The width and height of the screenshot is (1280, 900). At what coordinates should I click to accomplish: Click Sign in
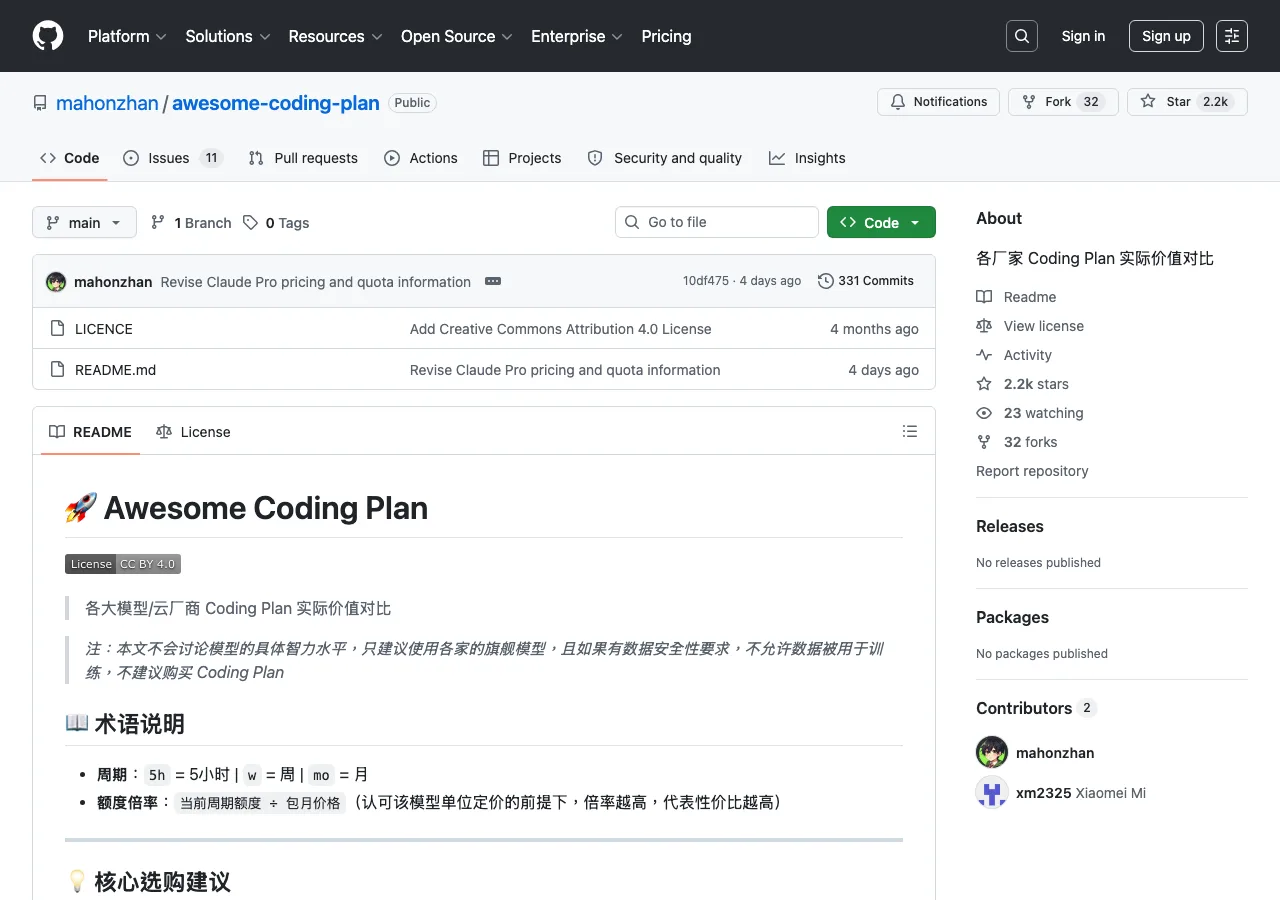[1083, 36]
